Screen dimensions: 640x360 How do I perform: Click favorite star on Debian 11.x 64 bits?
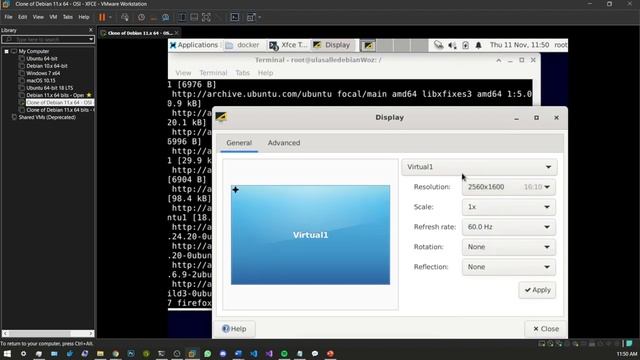pyautogui.click(x=89, y=95)
